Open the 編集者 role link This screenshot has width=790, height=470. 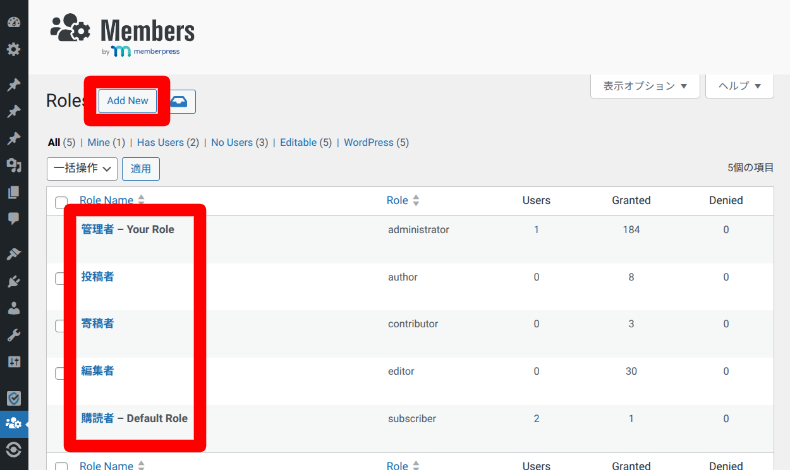coord(97,371)
